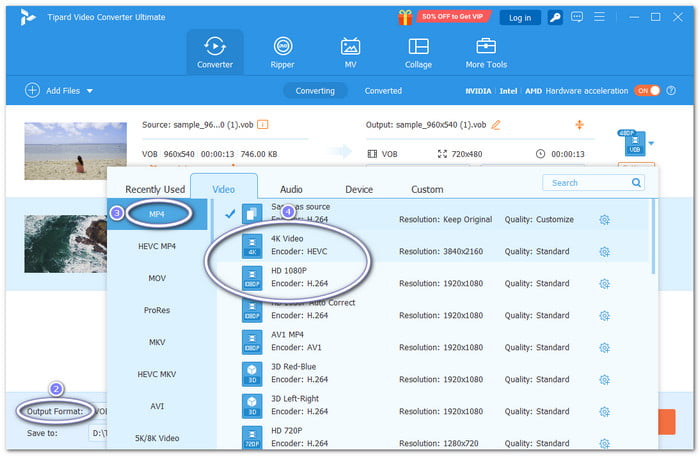Show the Converting list tab
Viewport: 700px width, 456px height.
(x=315, y=91)
